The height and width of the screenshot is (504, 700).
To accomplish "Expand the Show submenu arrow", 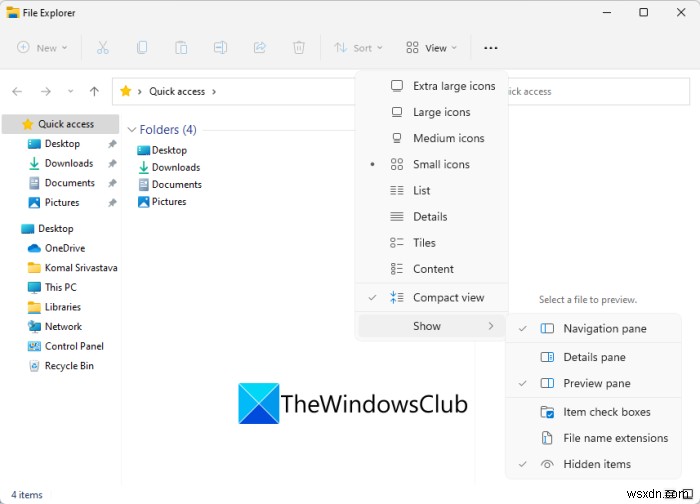I will pyautogui.click(x=491, y=326).
